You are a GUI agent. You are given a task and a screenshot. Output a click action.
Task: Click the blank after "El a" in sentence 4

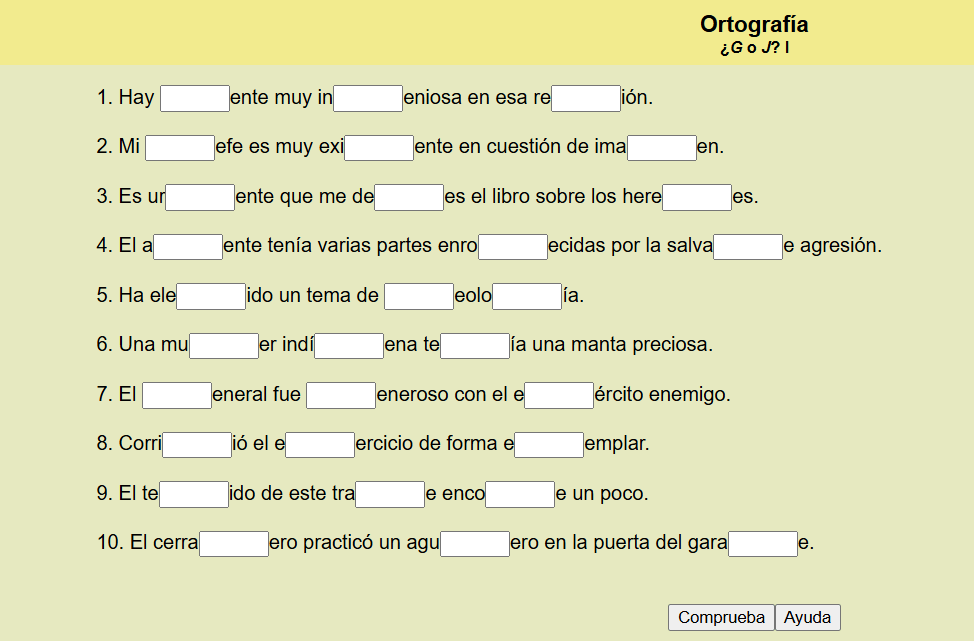[188, 246]
